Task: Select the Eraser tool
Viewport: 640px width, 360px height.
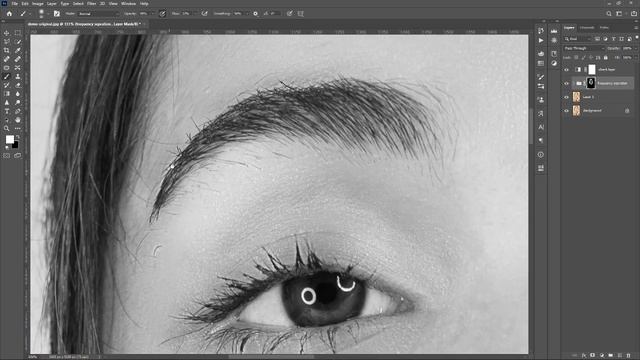Action: tap(18, 85)
